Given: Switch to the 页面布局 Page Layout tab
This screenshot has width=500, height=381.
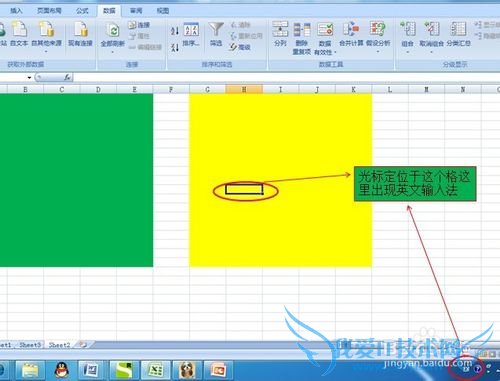Looking at the screenshot, I should click(x=49, y=11).
